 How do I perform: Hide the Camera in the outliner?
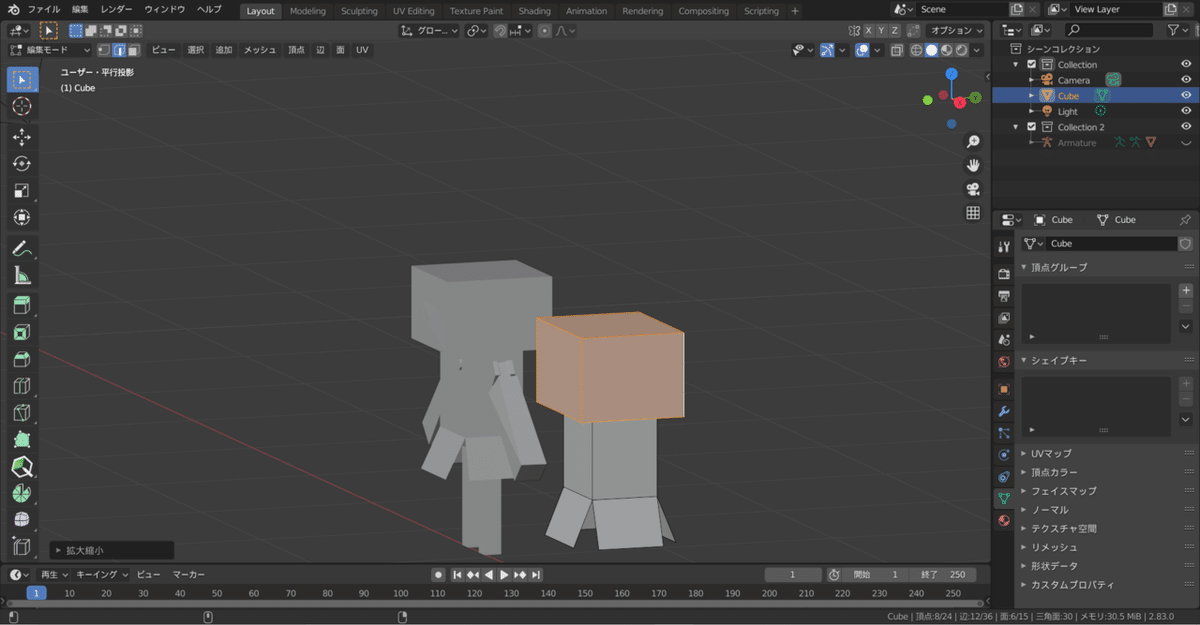[1186, 80]
